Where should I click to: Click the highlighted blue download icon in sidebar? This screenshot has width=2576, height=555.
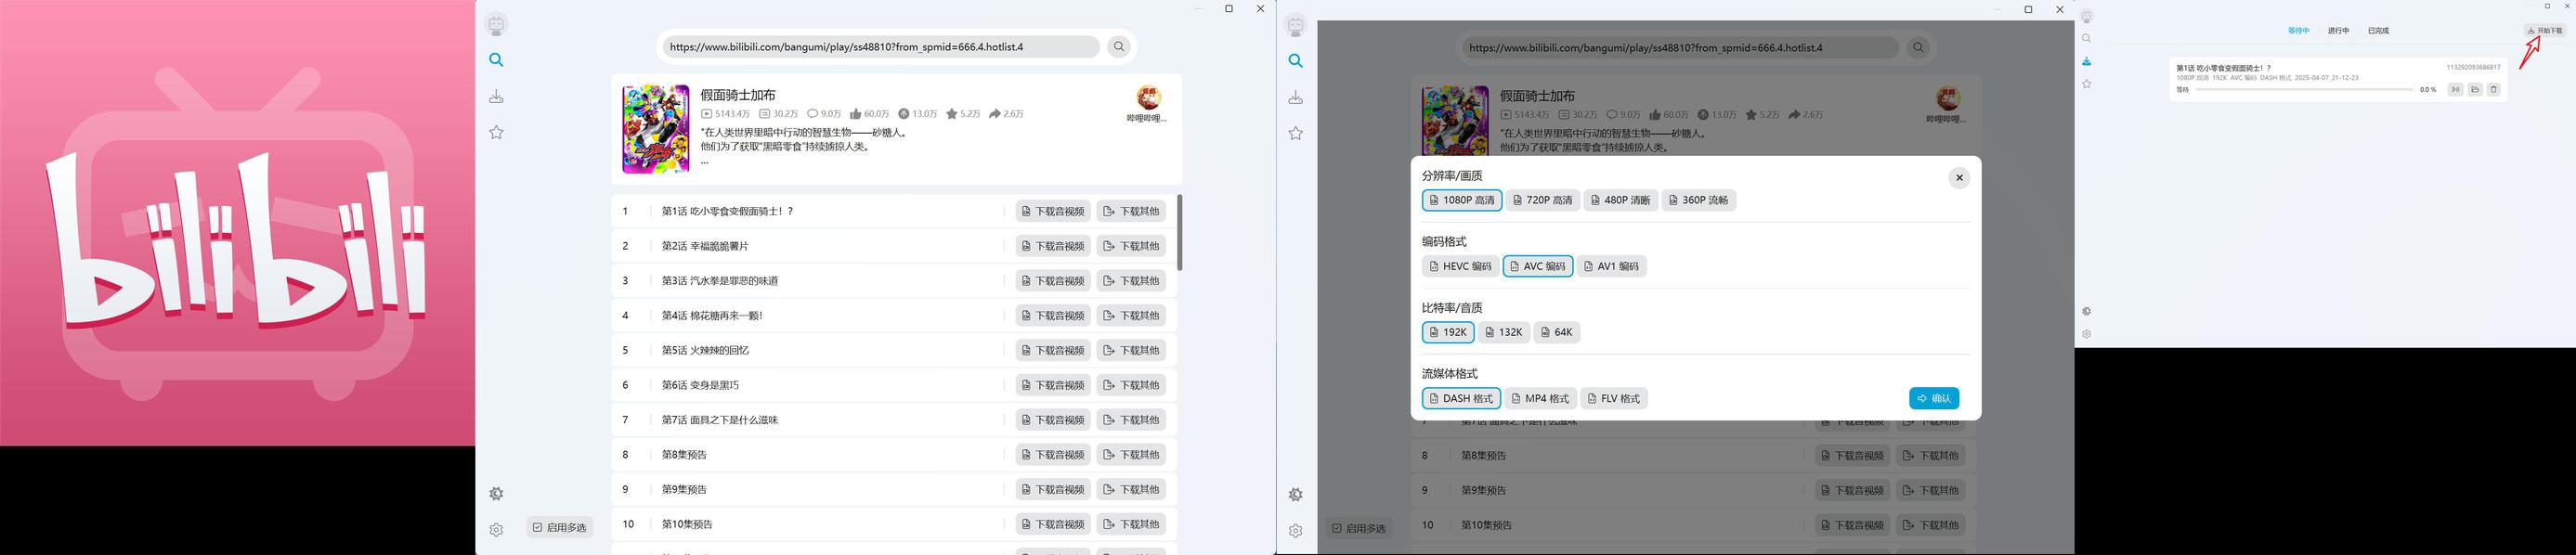pyautogui.click(x=2086, y=61)
